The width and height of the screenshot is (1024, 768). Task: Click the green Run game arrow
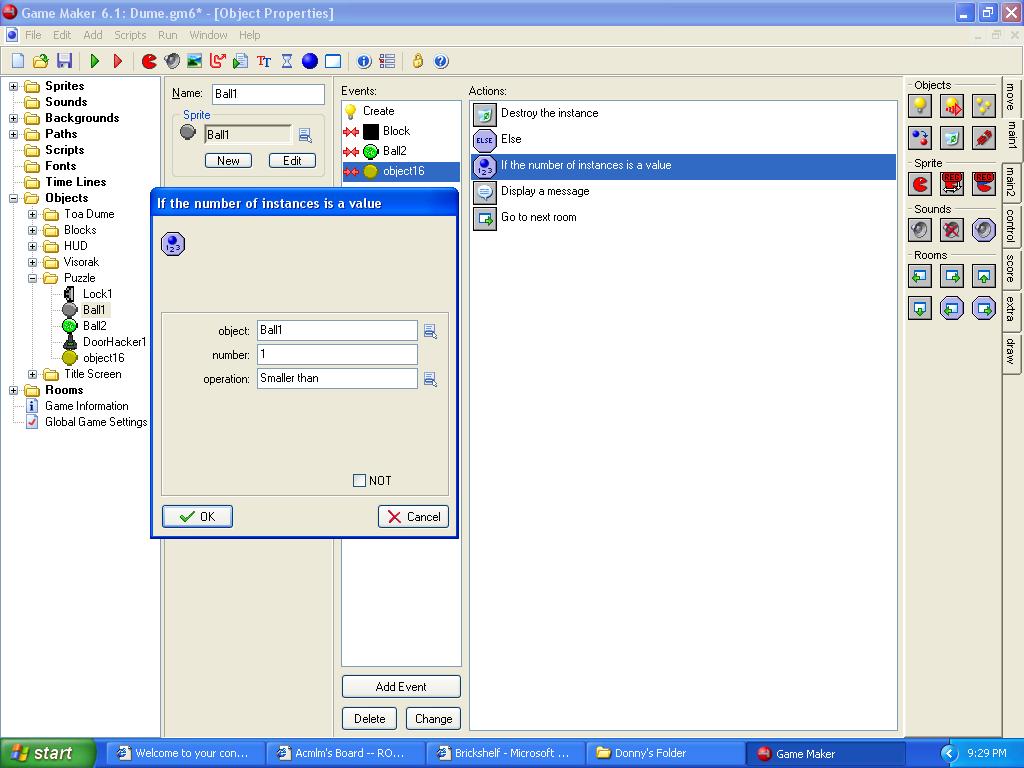(x=95, y=61)
